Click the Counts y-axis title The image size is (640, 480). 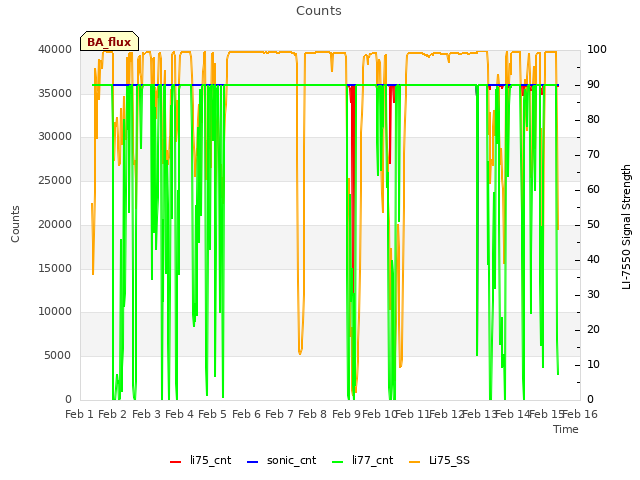tap(15, 224)
